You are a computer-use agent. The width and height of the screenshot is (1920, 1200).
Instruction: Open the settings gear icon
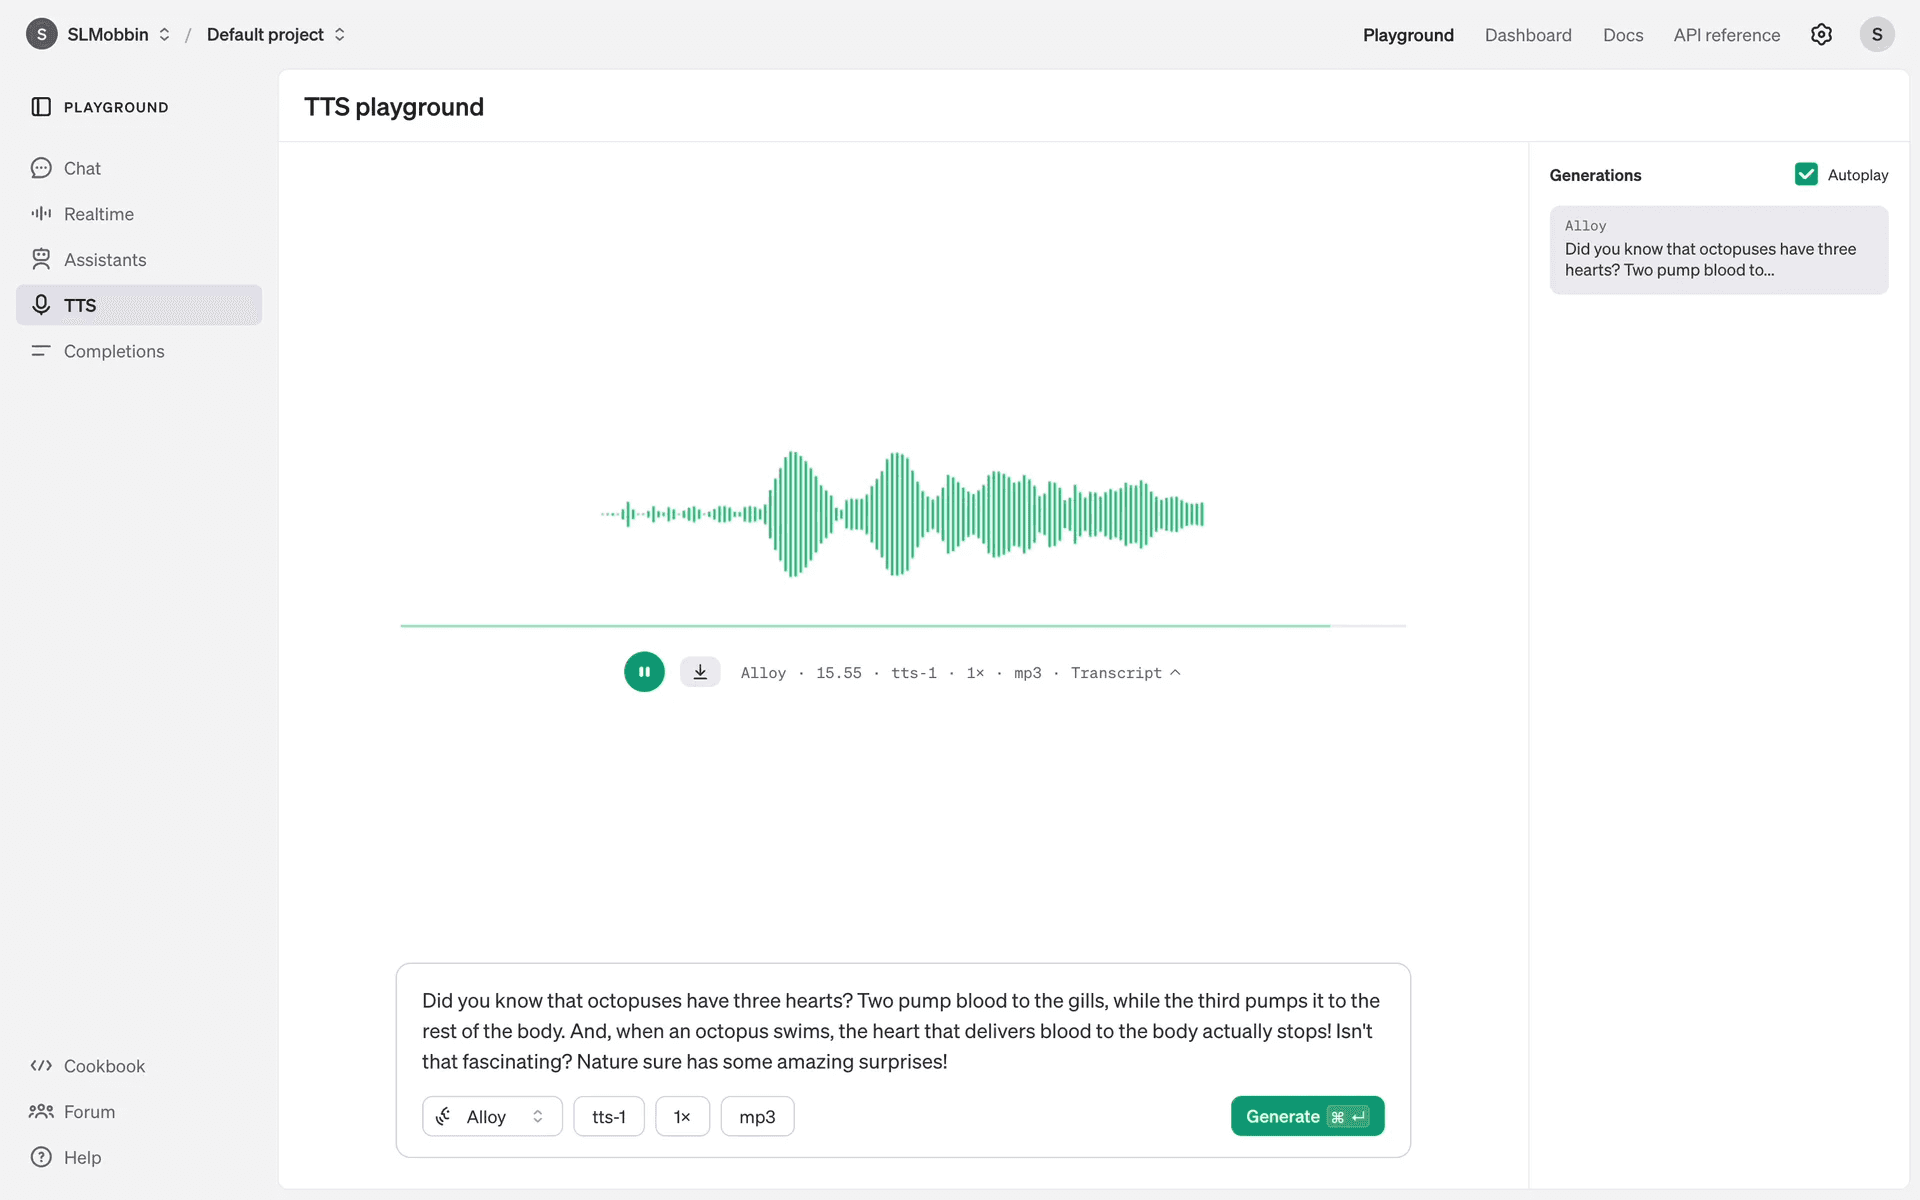tap(1821, 35)
